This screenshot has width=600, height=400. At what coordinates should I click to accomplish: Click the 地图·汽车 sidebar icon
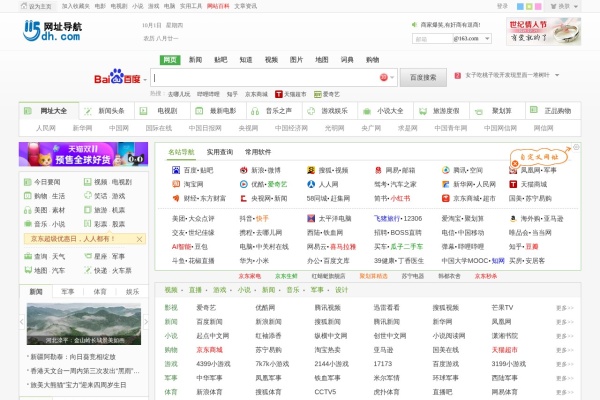[28, 270]
